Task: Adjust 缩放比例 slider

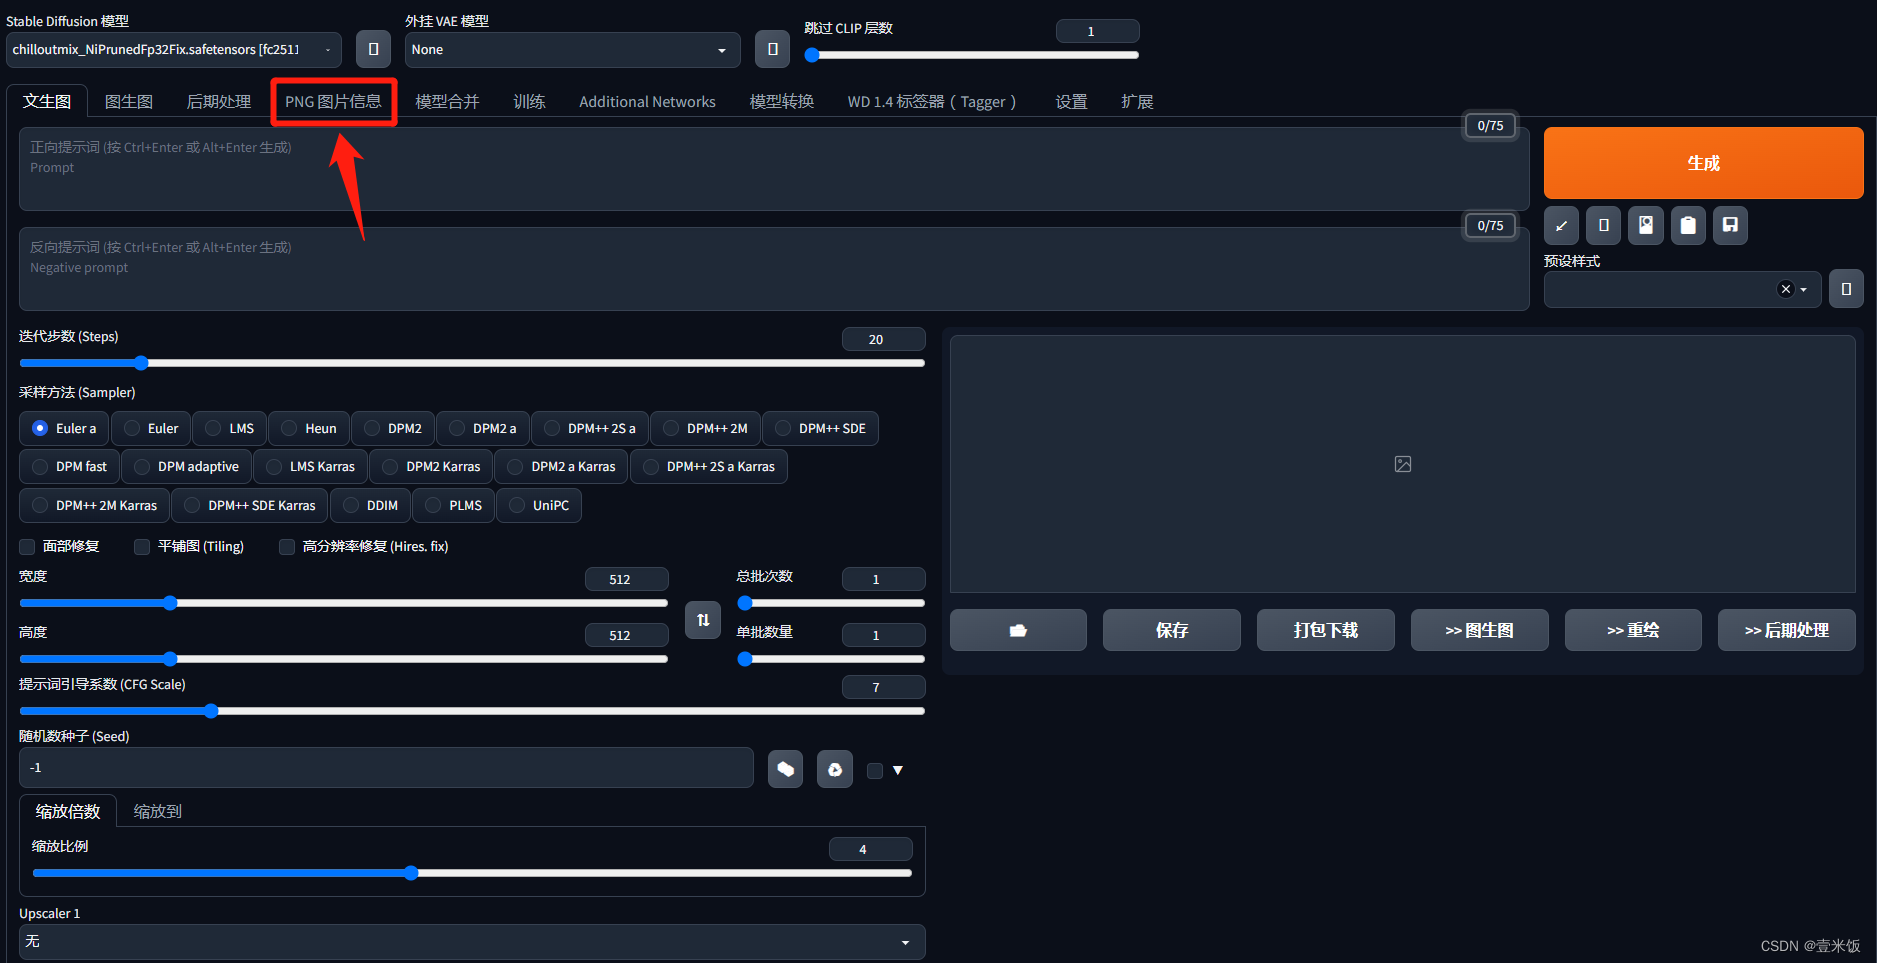Action: 472,873
